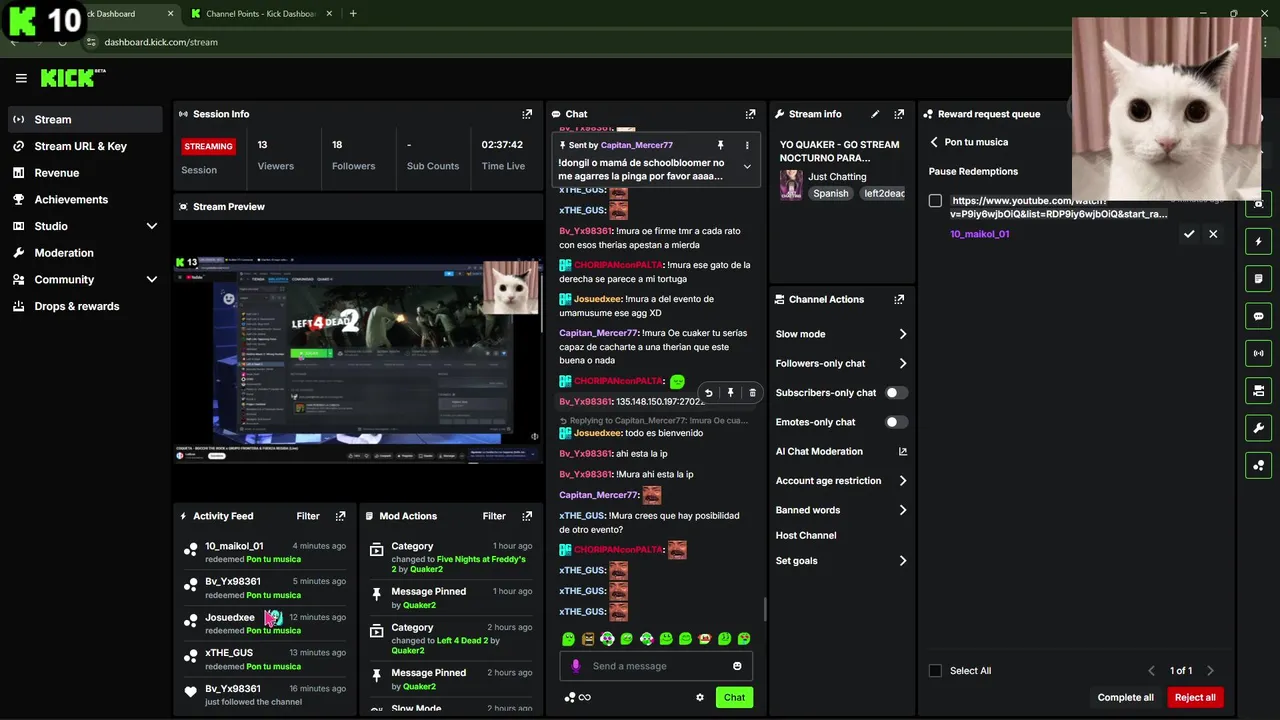Click the wrench icon in the right sidebar
The height and width of the screenshot is (720, 1280).
(1258, 428)
